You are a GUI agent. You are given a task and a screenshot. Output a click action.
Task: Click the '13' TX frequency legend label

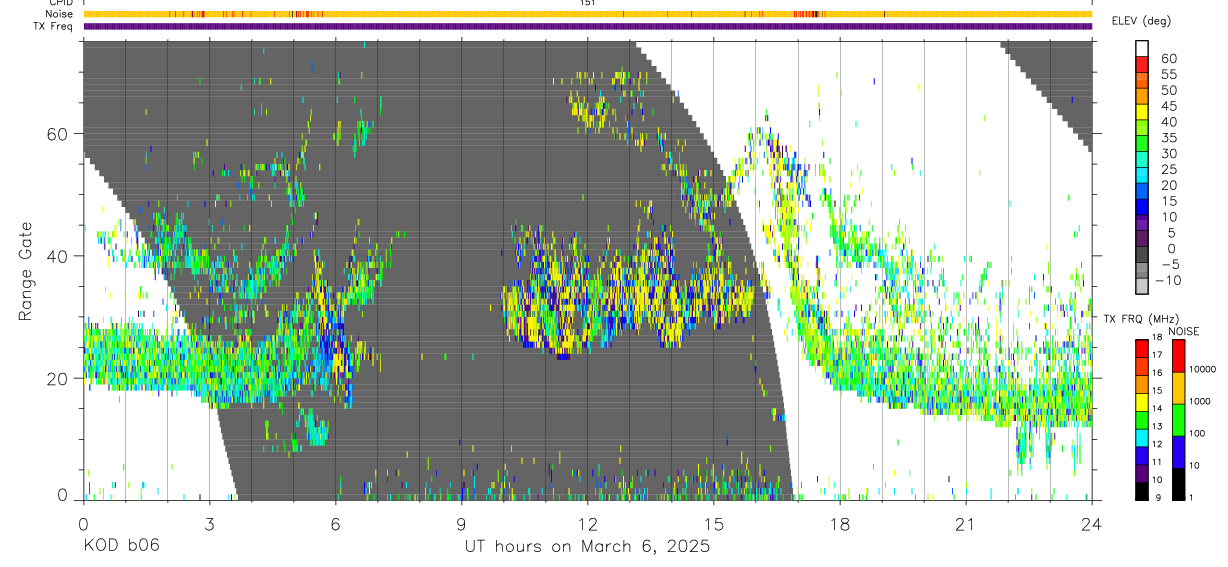tap(1157, 426)
